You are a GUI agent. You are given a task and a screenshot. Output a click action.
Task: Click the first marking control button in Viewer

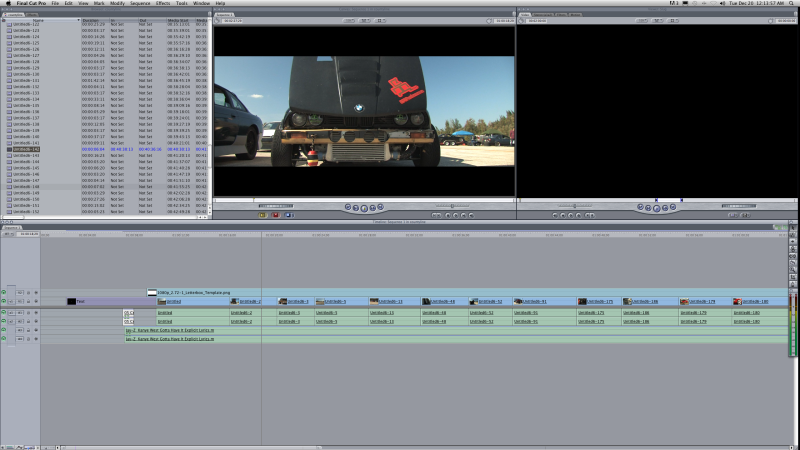click(x=555, y=215)
